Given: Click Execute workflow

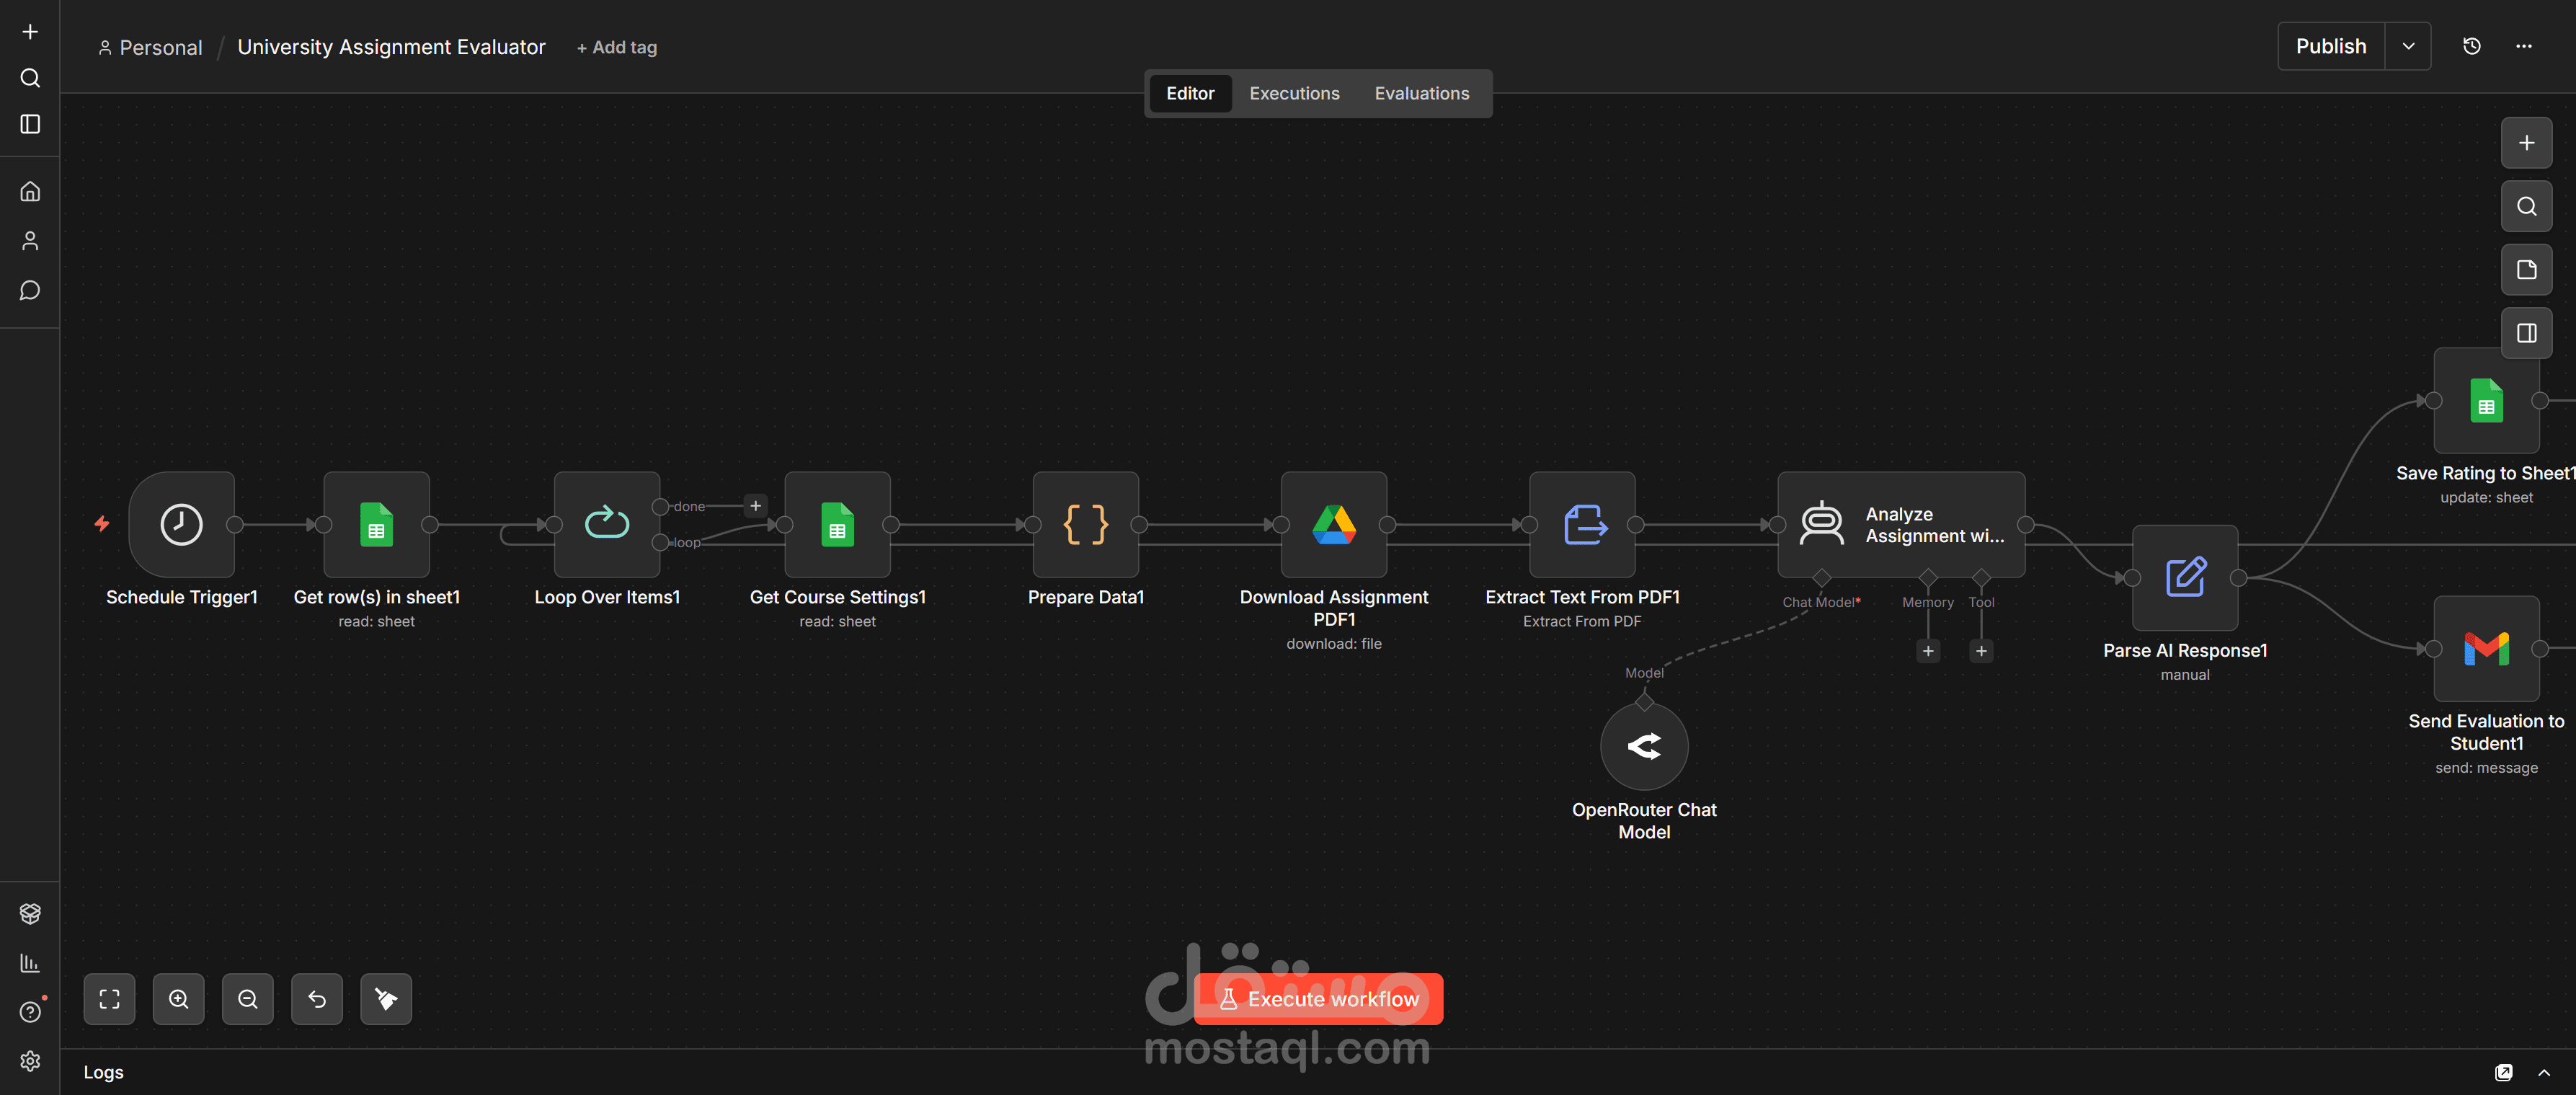Looking at the screenshot, I should click(x=1318, y=999).
